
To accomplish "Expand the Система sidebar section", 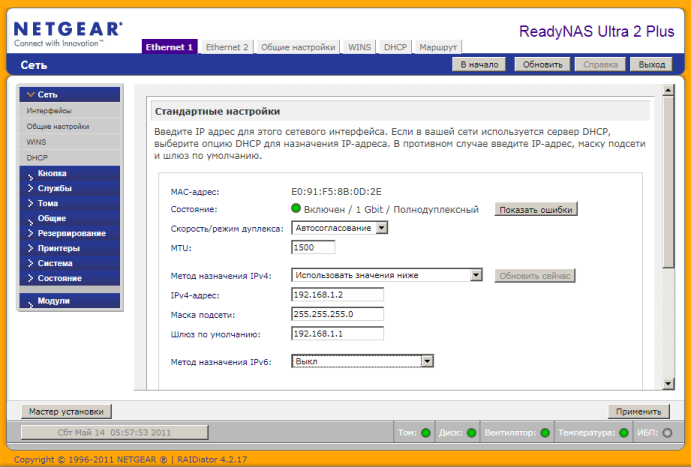I will coord(70,263).
